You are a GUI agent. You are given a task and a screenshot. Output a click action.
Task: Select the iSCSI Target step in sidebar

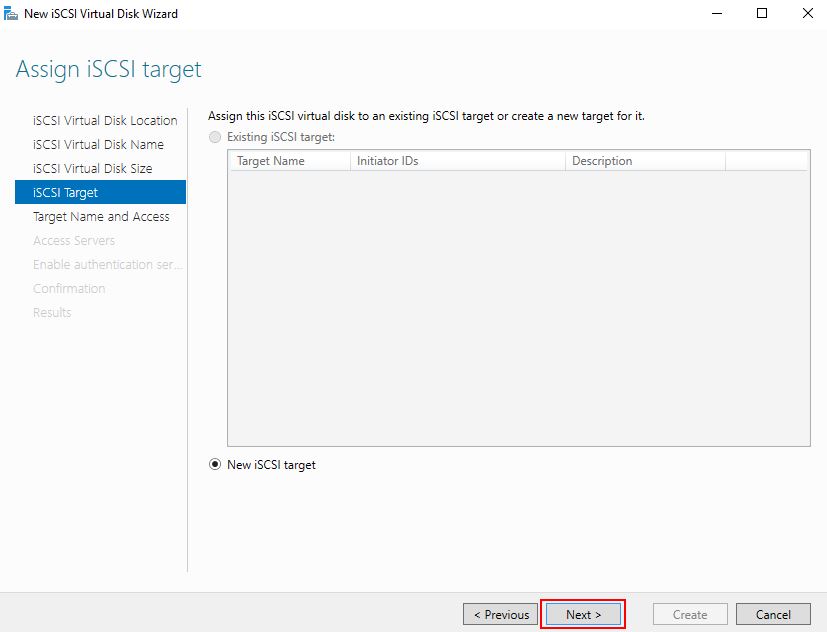click(x=100, y=192)
